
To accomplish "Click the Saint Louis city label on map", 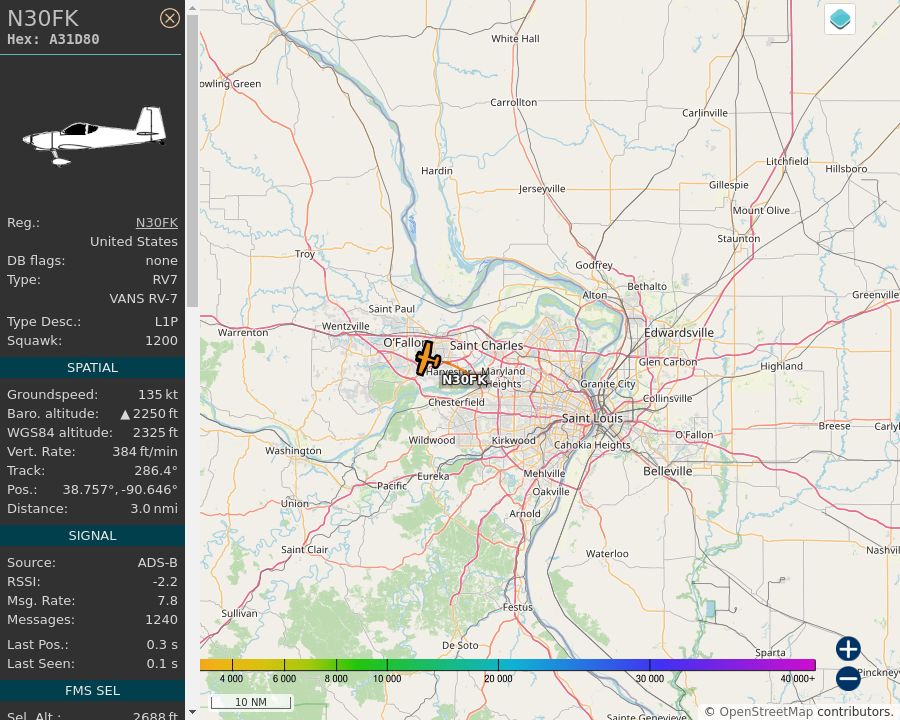I will coord(592,418).
